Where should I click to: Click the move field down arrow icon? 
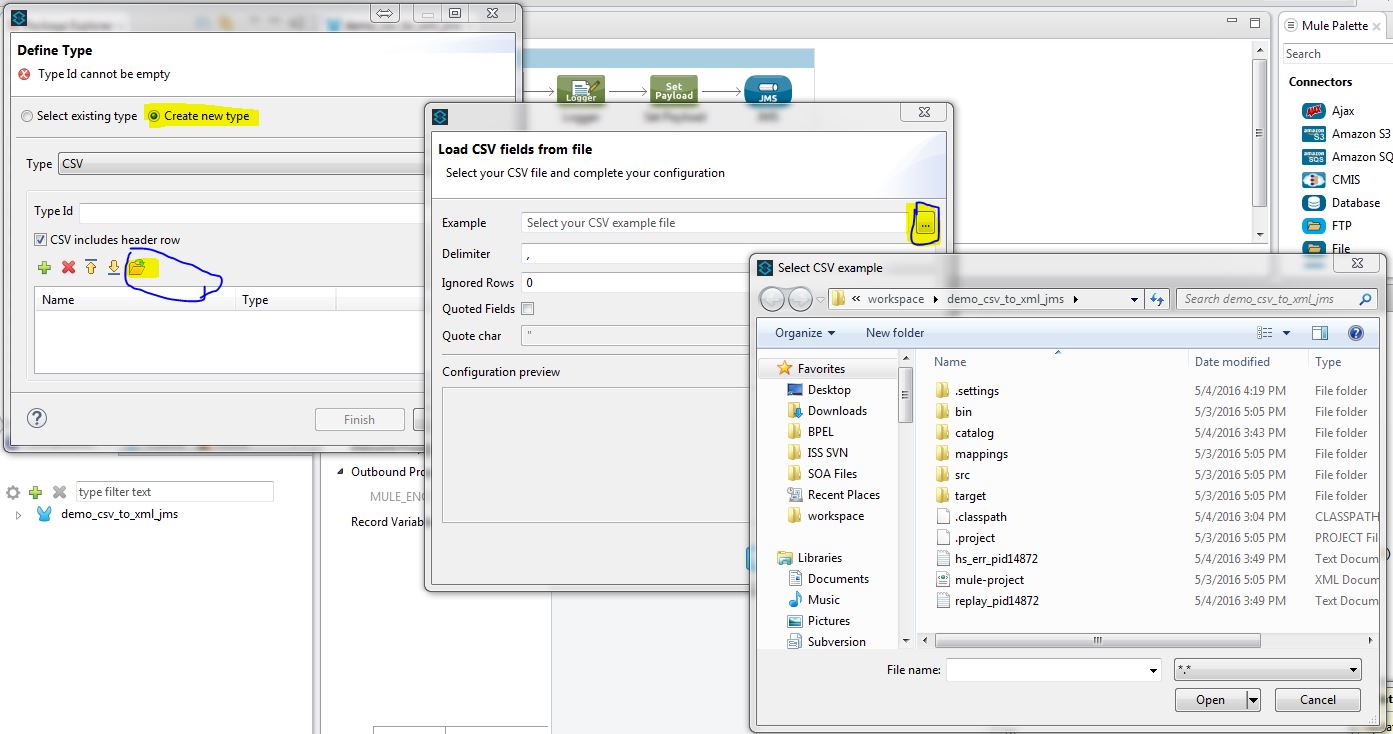coord(114,267)
